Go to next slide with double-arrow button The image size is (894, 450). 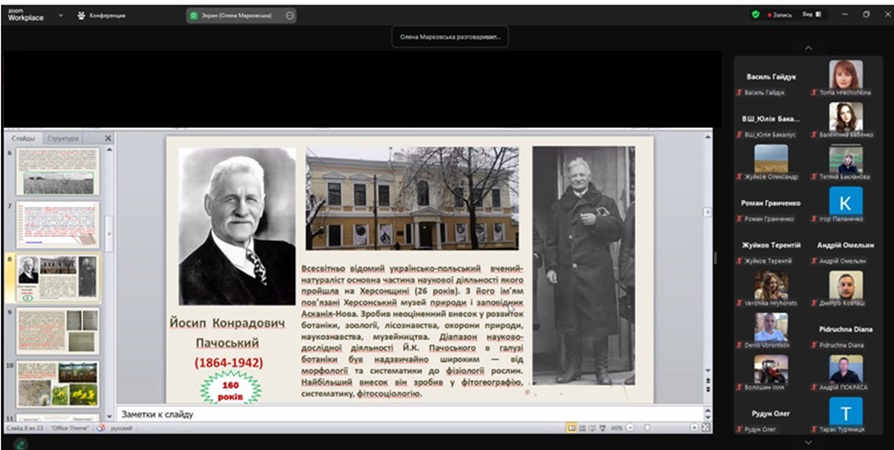click(x=708, y=391)
